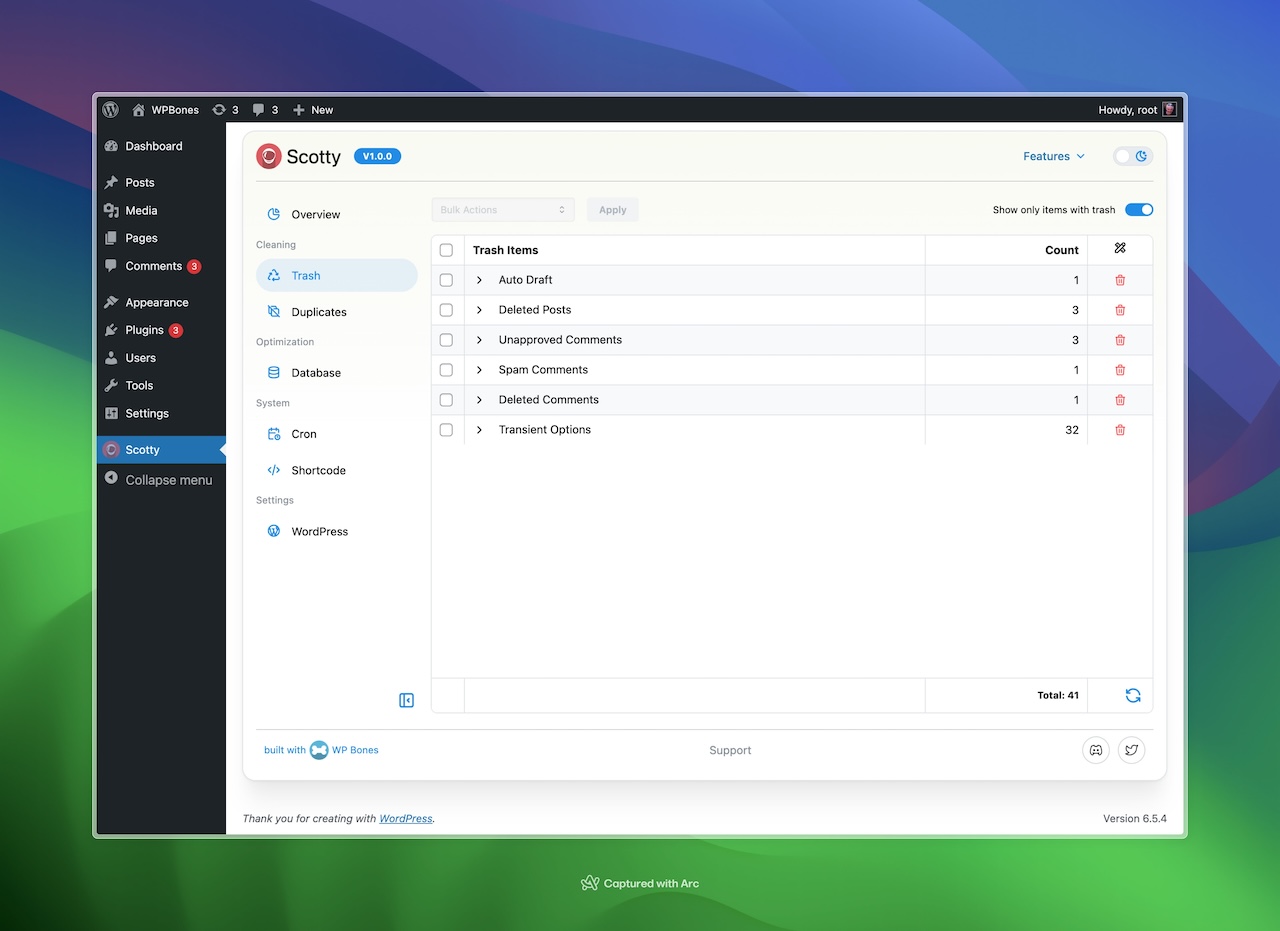
Task: Click the clean-all icon in table header
Action: 1120,249
